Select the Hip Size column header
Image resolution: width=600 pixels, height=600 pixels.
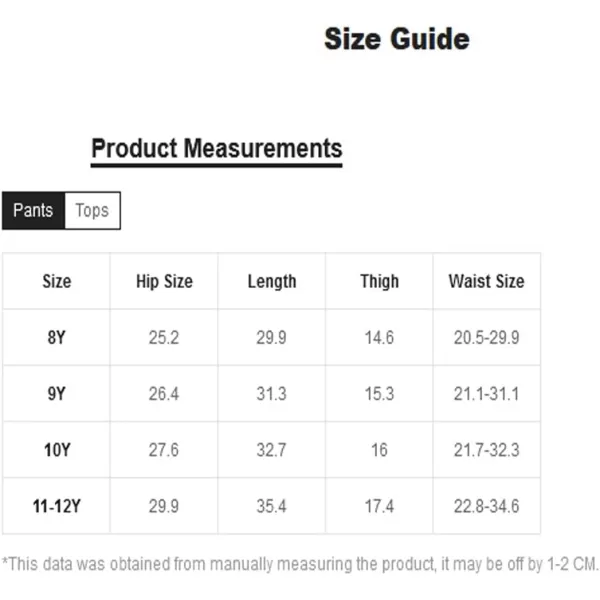pyautogui.click(x=164, y=281)
